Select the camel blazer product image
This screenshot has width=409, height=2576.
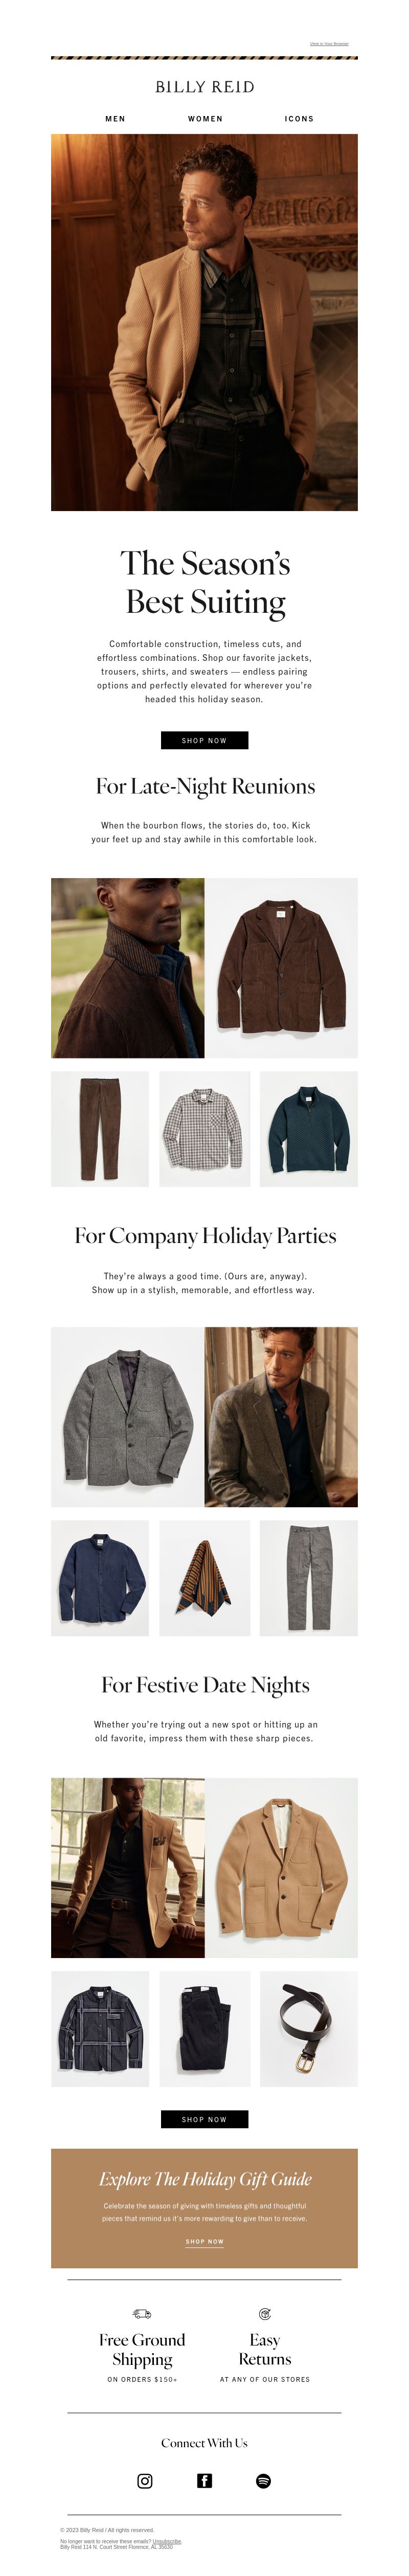coord(281,1867)
